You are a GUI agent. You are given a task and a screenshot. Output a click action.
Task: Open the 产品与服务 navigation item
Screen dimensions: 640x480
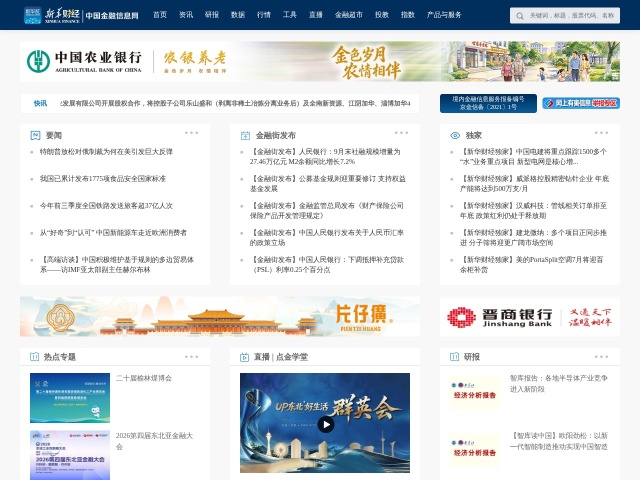444,15
